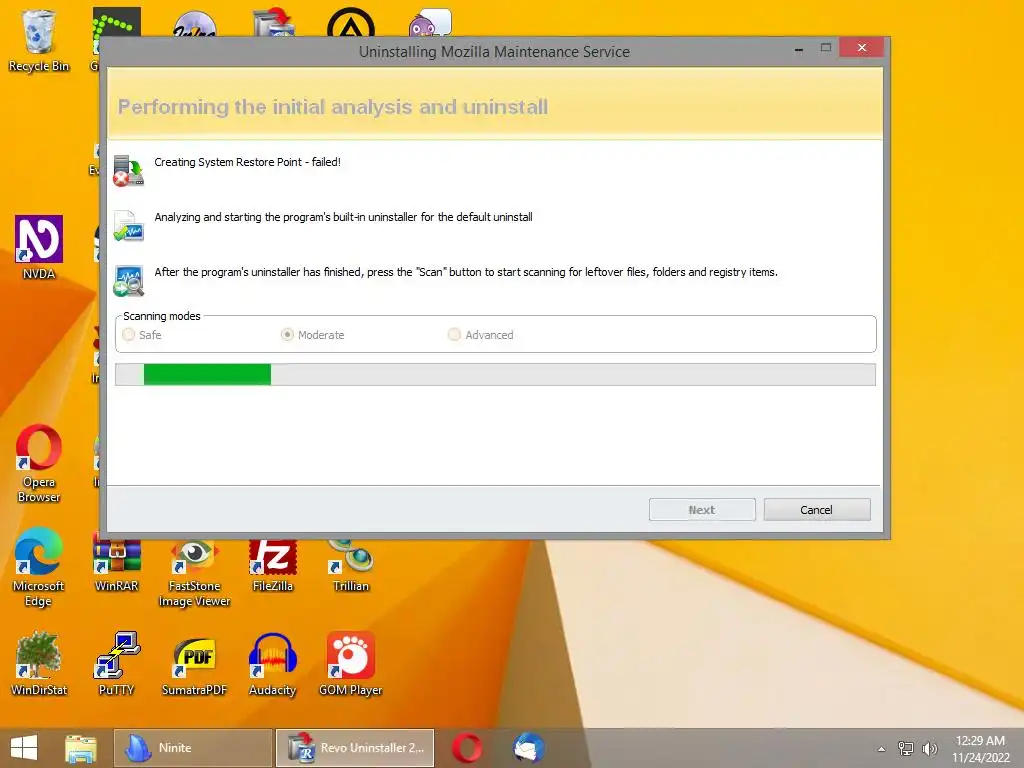1024x768 pixels.
Task: Open Opera Browser desktop shortcut
Action: click(39, 464)
